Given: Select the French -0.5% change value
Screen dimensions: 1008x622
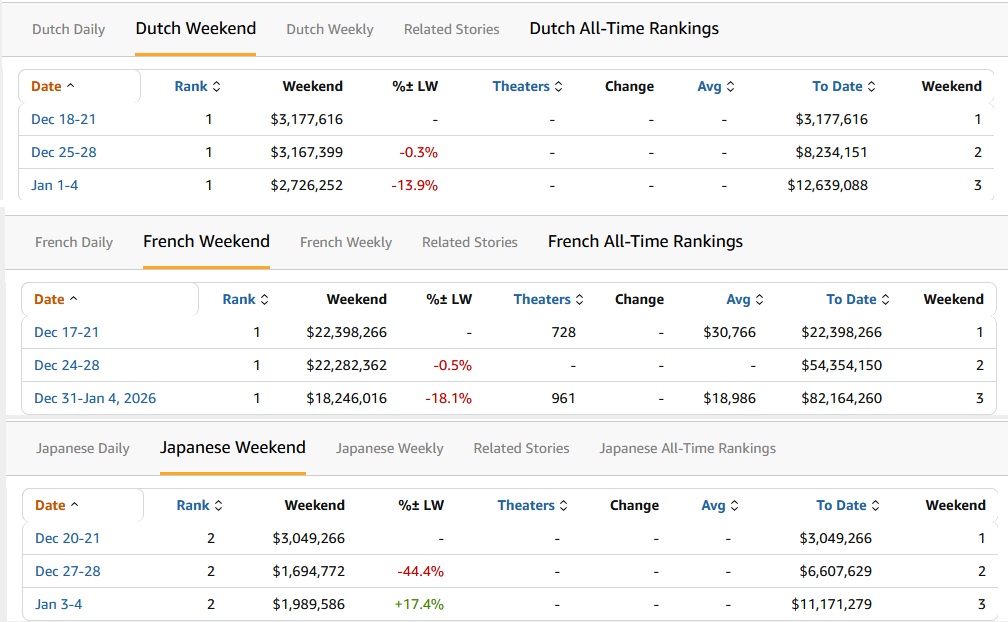Looking at the screenshot, I should tap(453, 366).
